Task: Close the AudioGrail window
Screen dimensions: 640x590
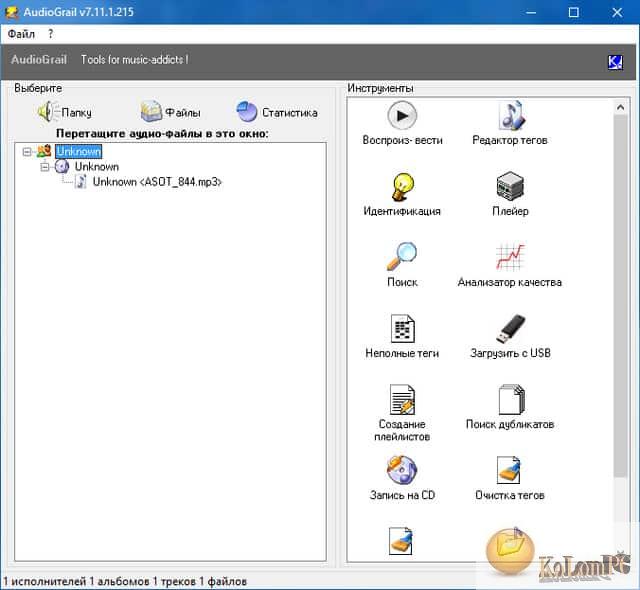Action: (617, 13)
